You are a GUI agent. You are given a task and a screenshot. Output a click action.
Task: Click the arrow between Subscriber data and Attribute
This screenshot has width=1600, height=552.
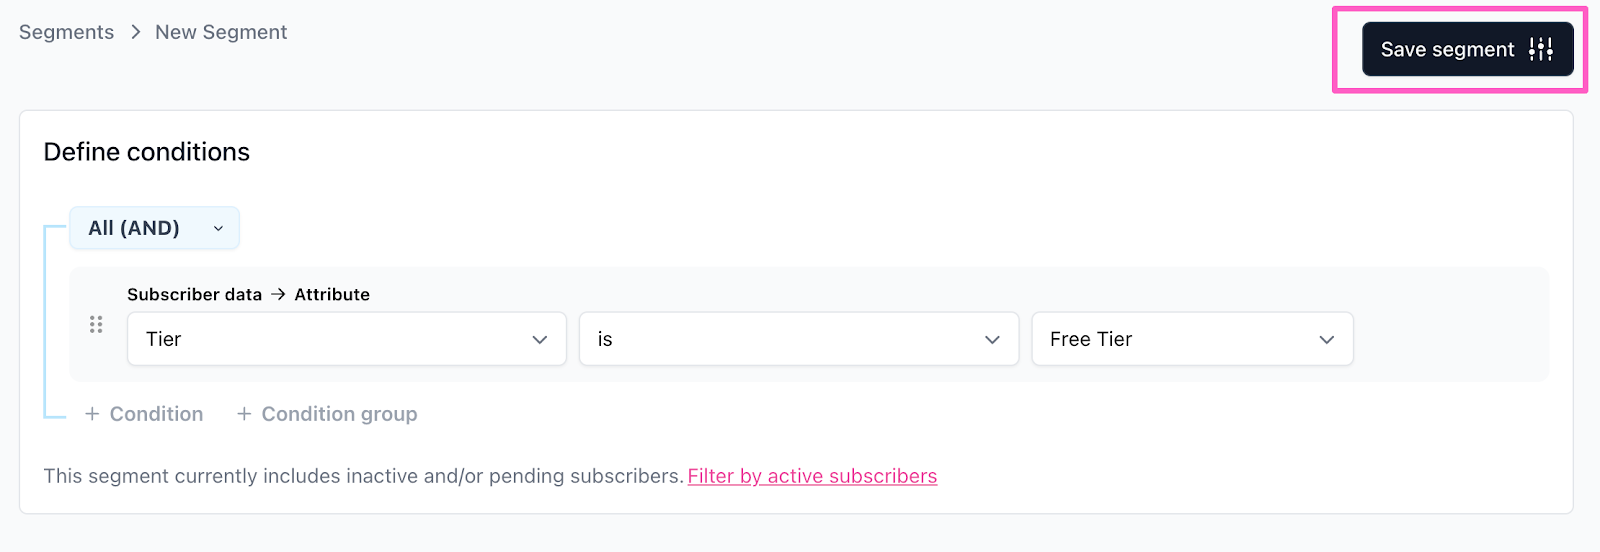[278, 294]
